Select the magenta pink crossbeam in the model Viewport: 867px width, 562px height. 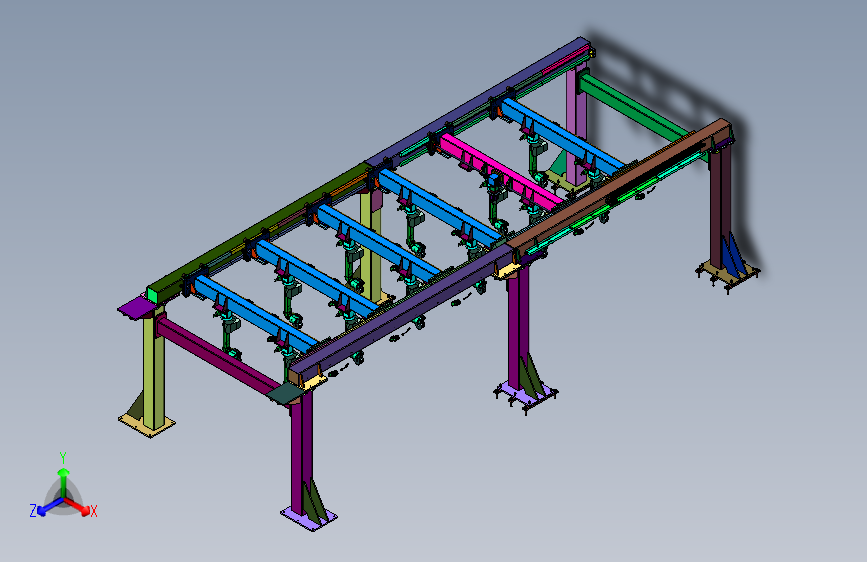click(501, 171)
